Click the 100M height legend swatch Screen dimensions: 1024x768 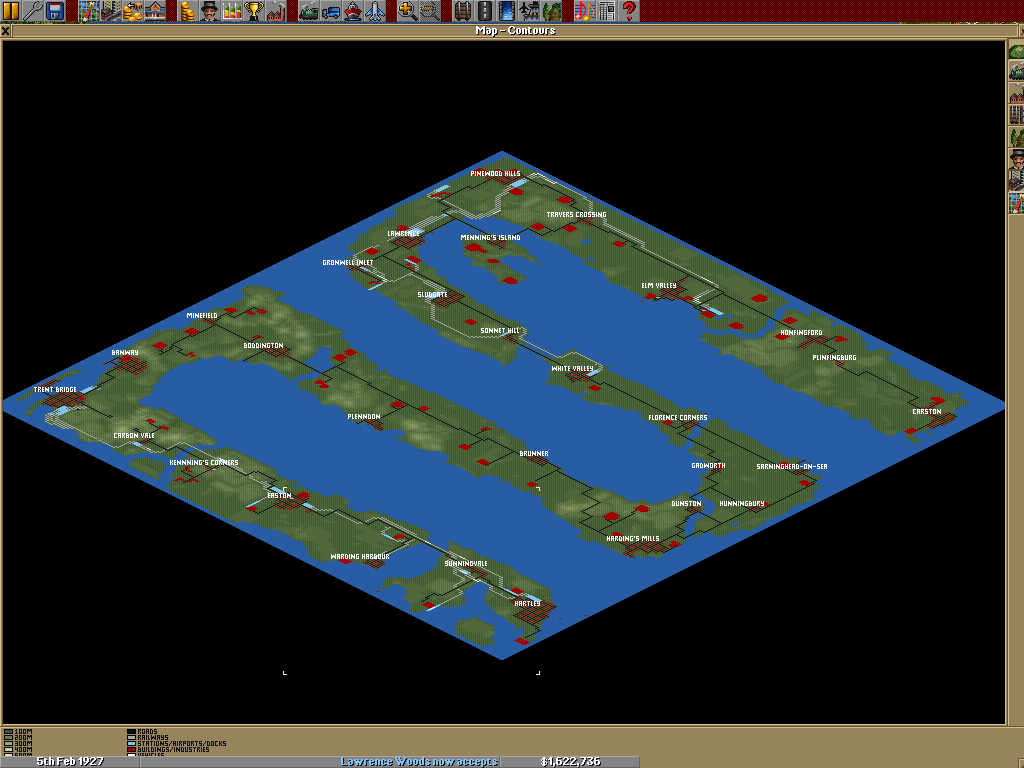click(x=8, y=732)
